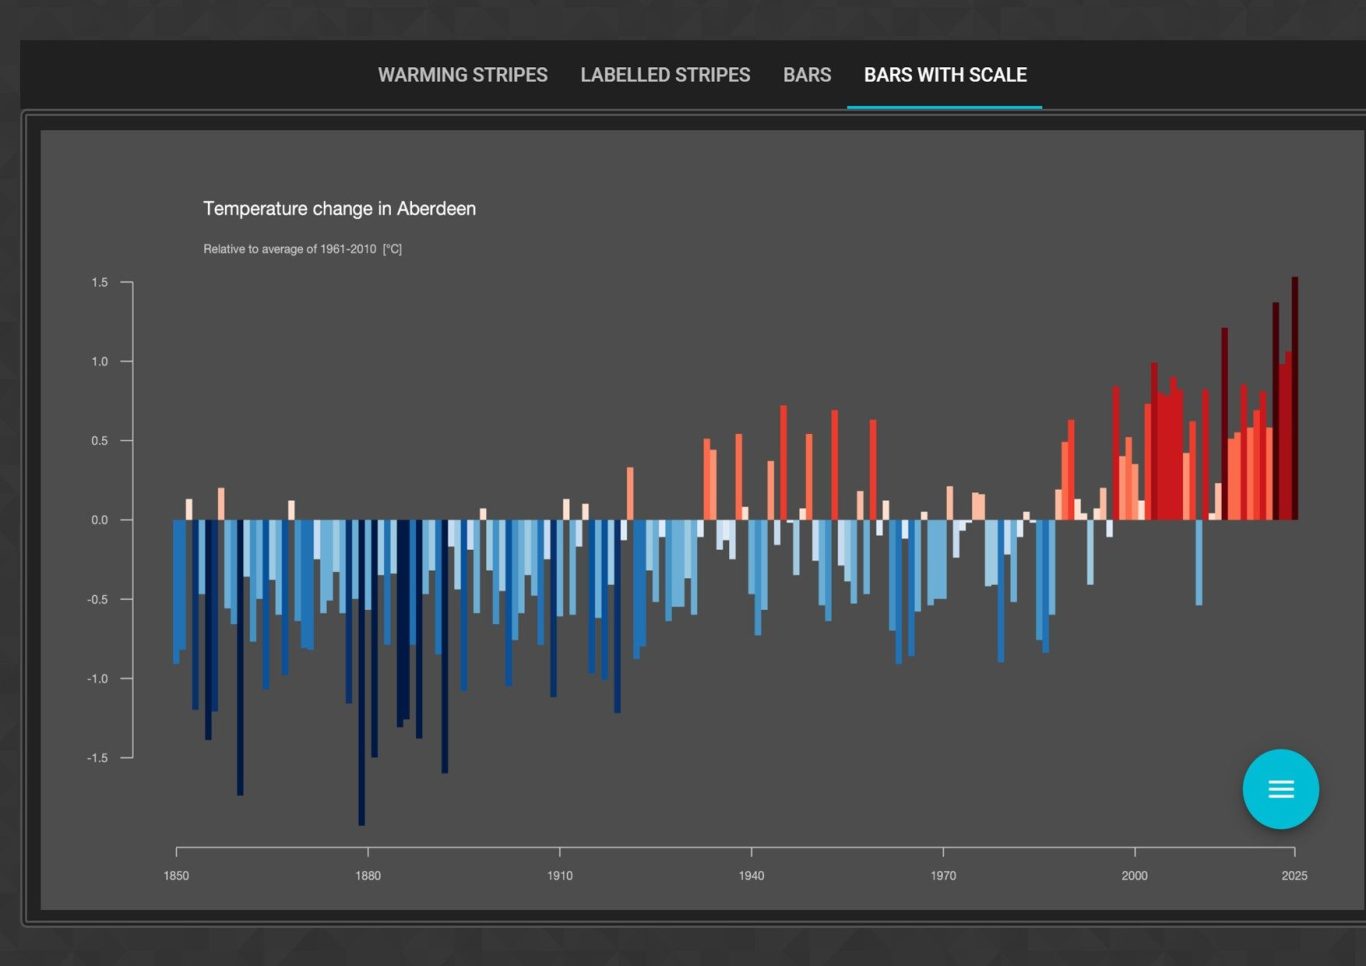Click the 1880 tick label on the x-axis
The image size is (1366, 966).
368,876
